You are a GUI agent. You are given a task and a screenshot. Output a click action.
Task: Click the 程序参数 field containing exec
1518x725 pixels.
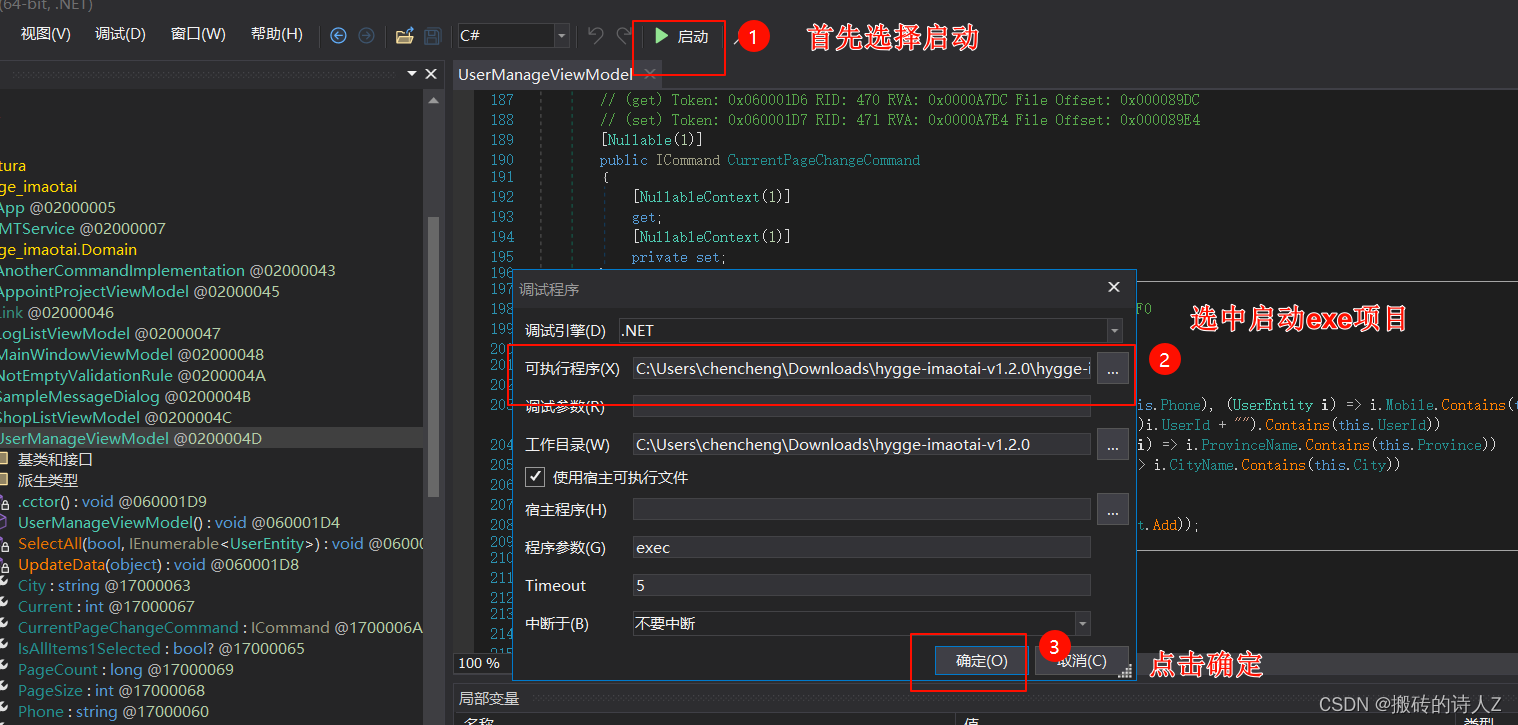[862, 548]
